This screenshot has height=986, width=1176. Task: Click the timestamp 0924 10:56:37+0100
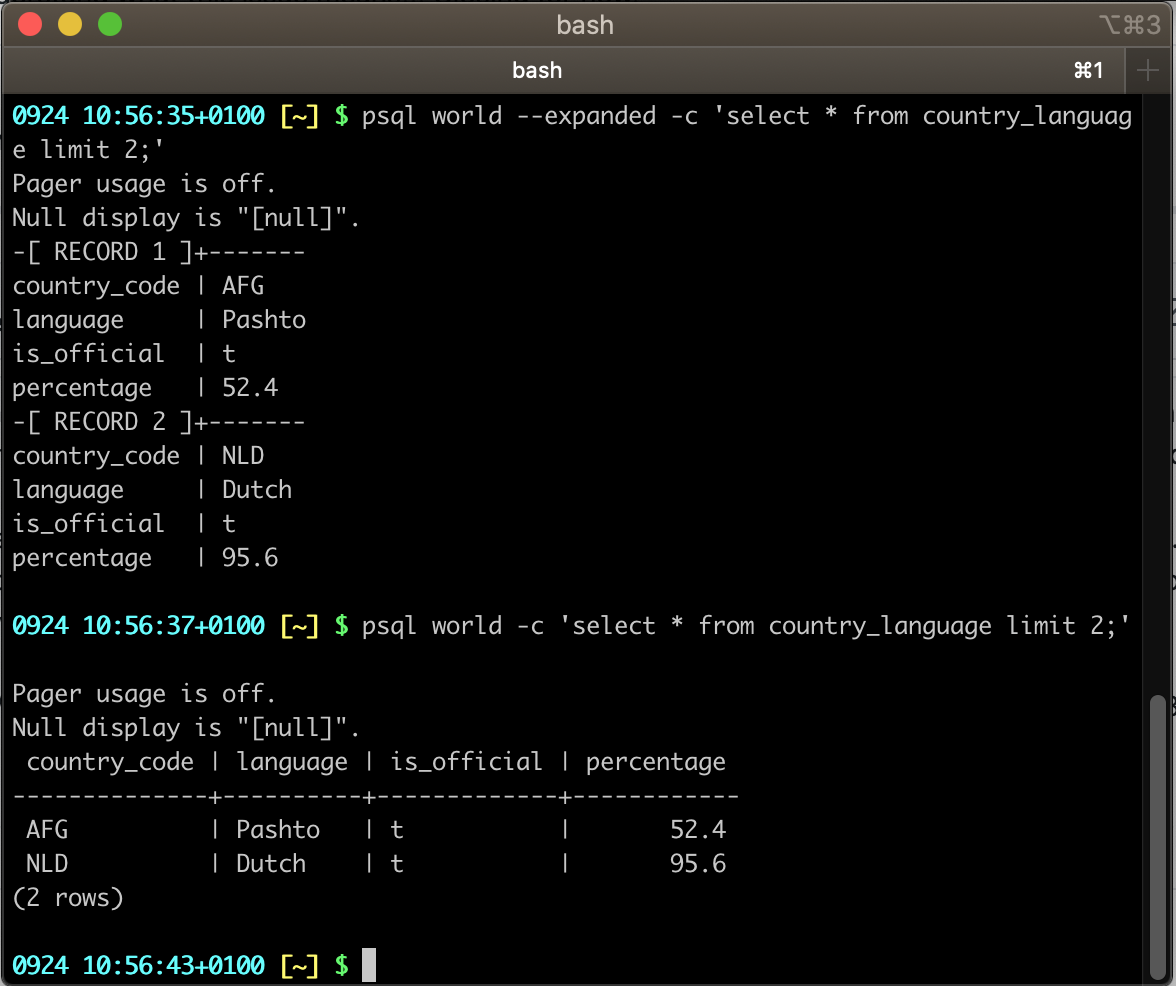(138, 626)
